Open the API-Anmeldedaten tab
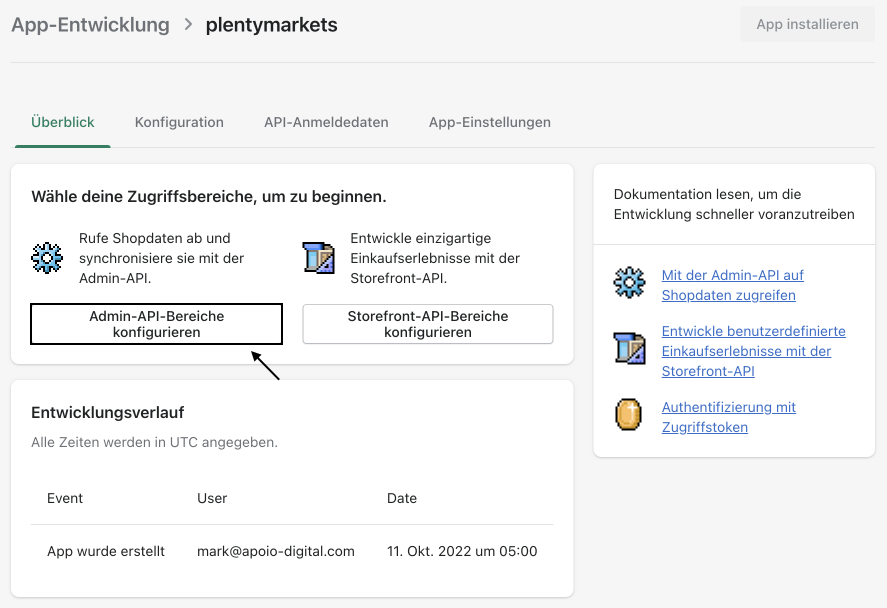Screen dimensions: 887x608 click(326, 122)
